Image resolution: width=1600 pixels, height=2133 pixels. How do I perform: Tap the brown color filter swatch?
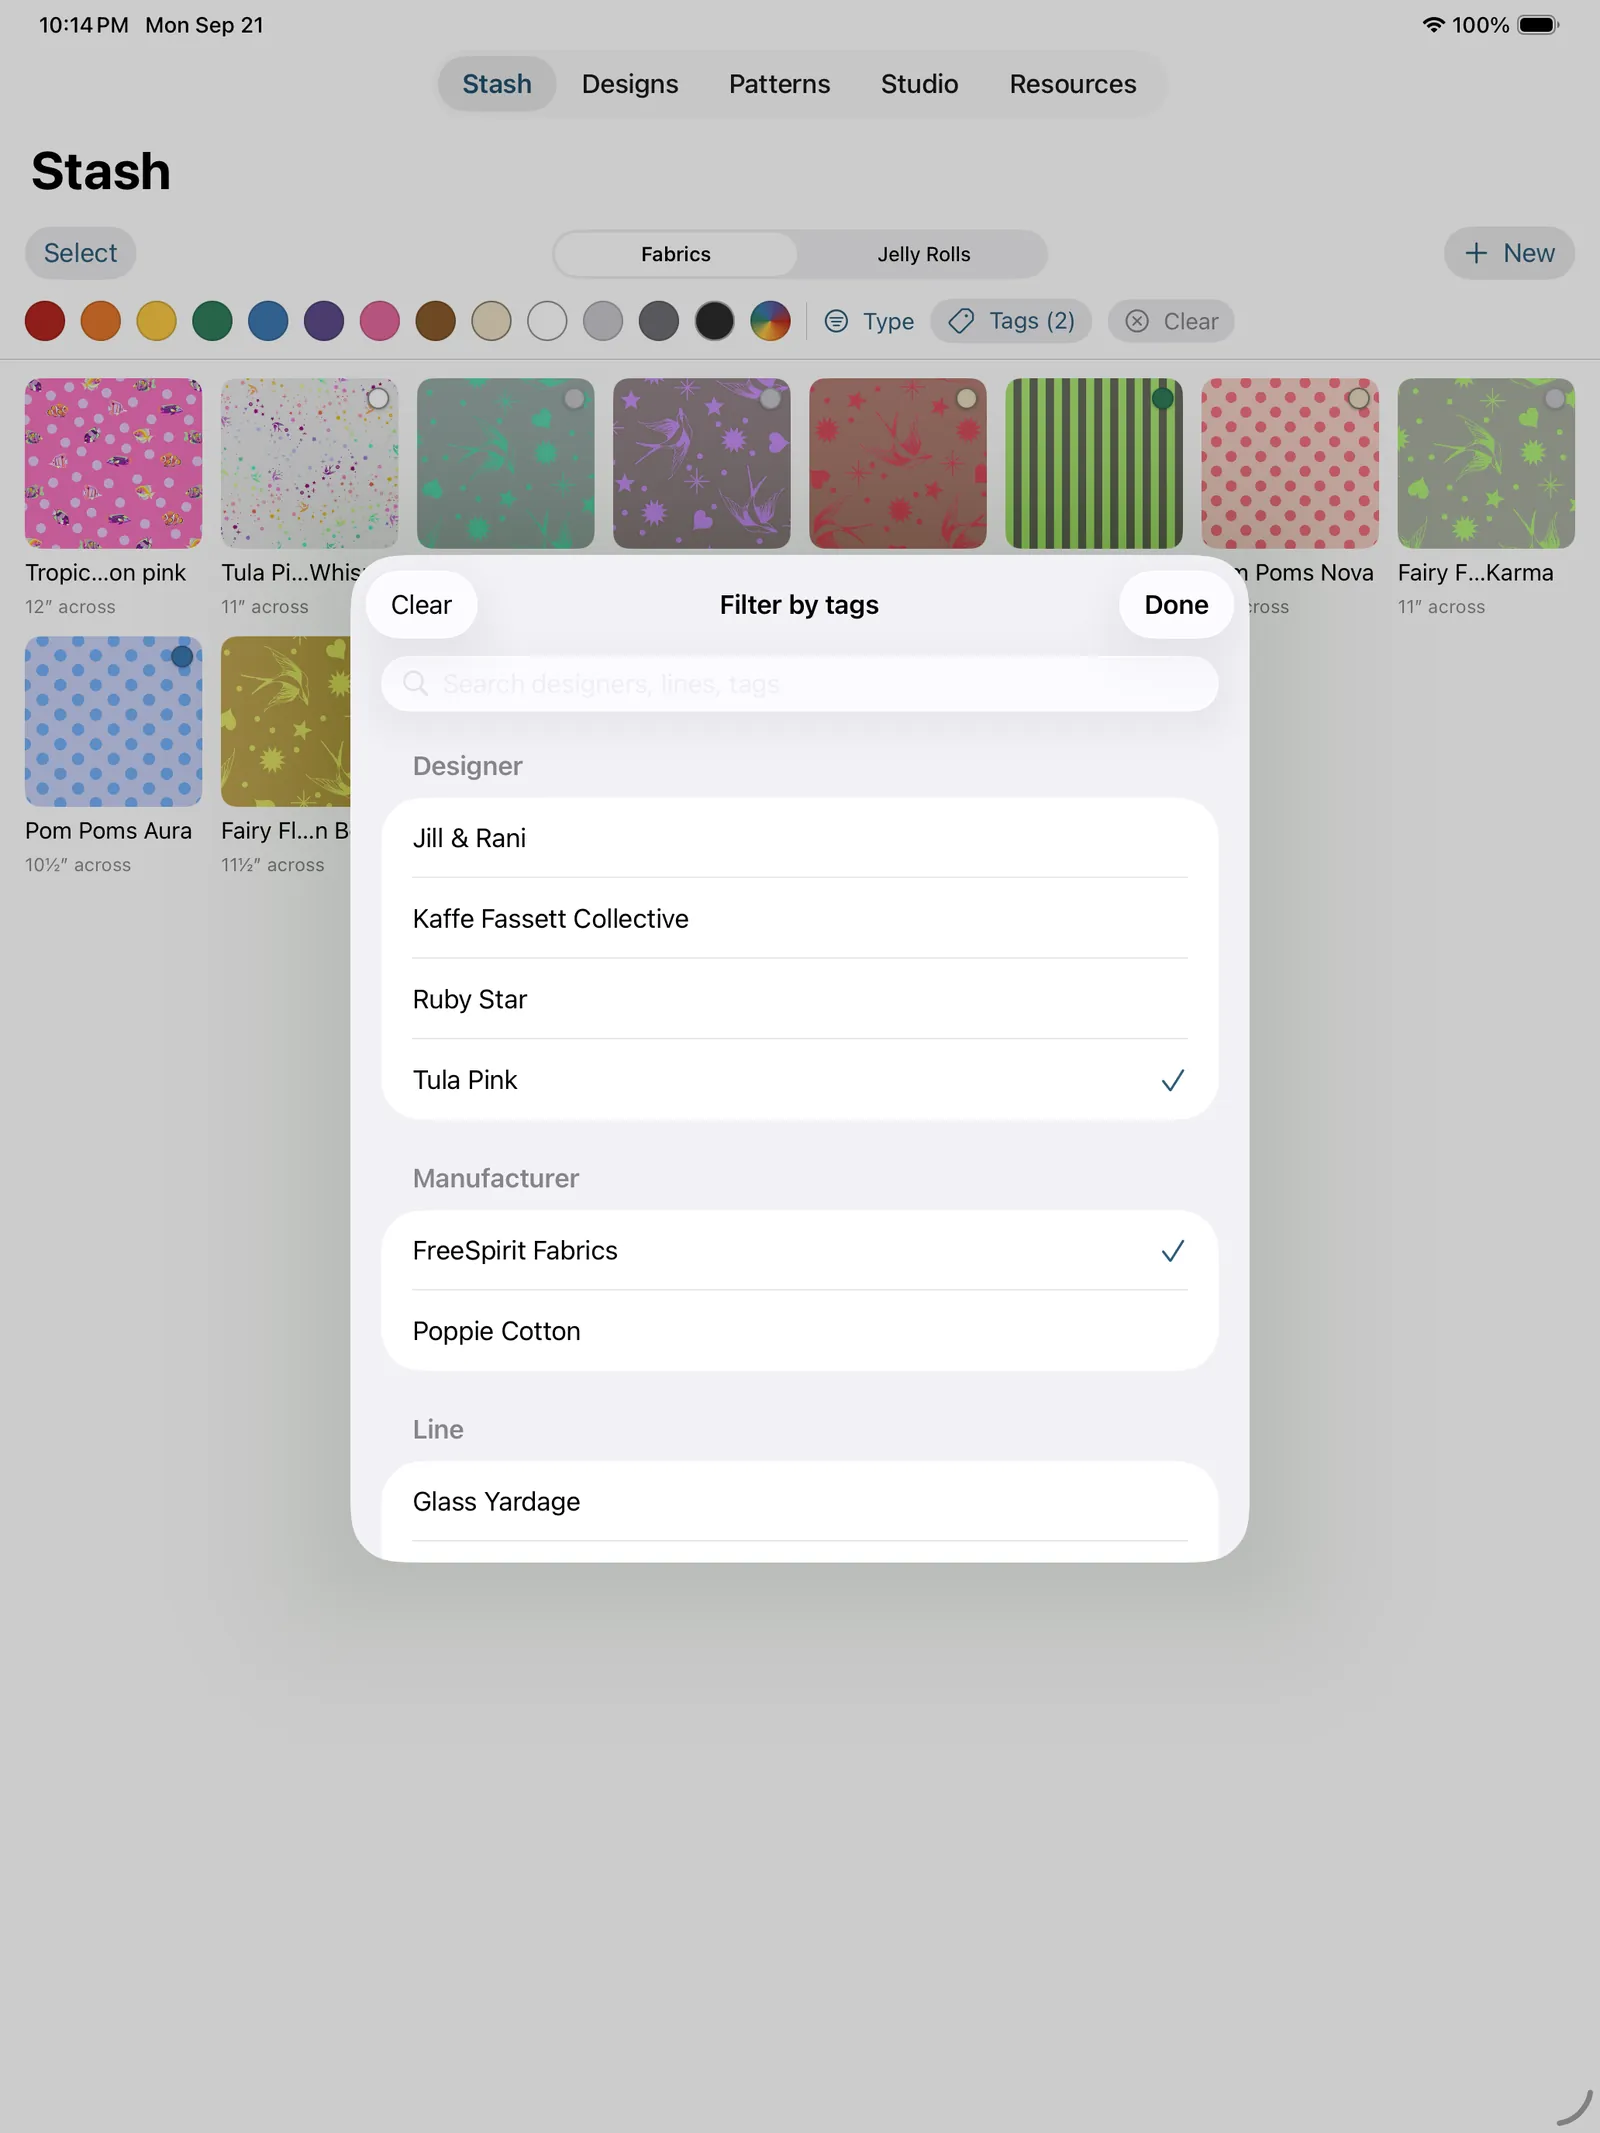436,321
